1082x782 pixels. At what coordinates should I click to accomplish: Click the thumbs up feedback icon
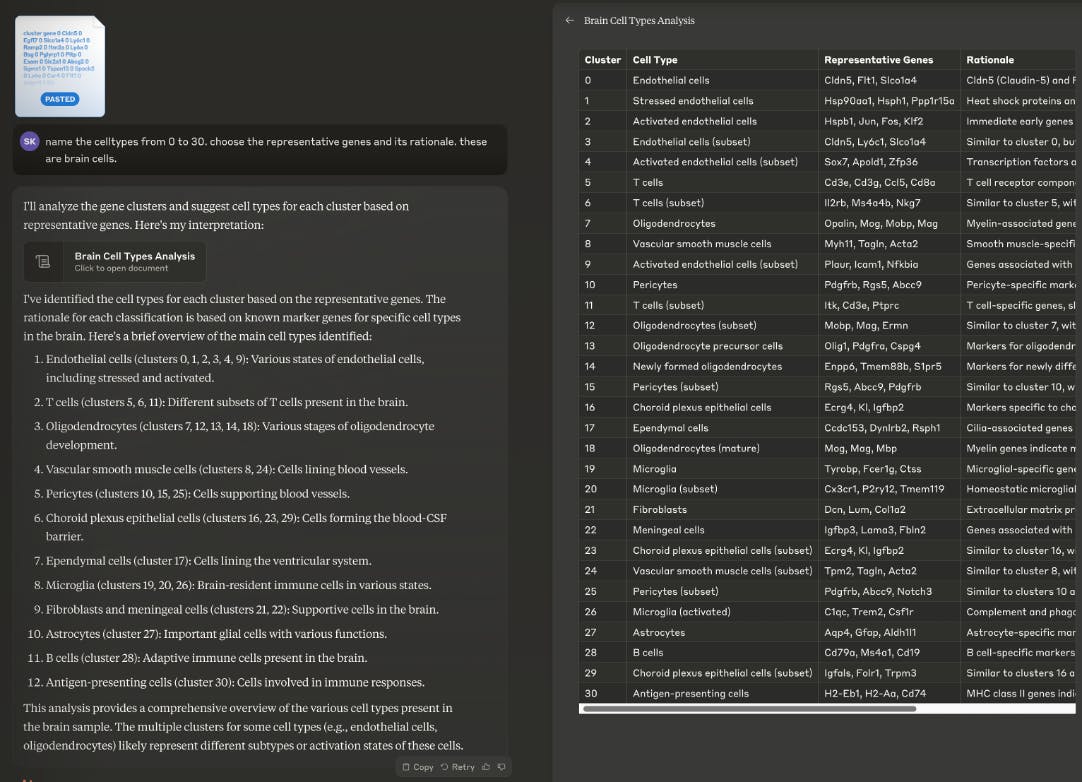click(x=486, y=767)
